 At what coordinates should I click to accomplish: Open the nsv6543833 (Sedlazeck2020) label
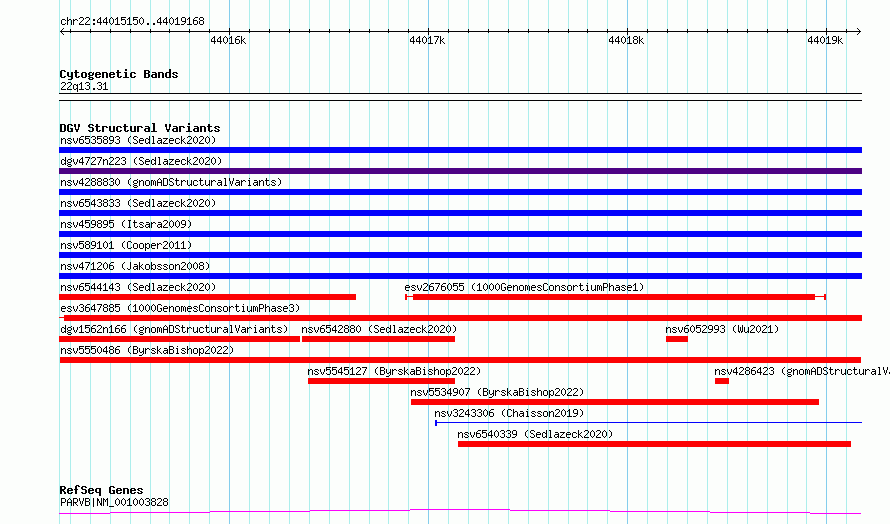[x=138, y=203]
